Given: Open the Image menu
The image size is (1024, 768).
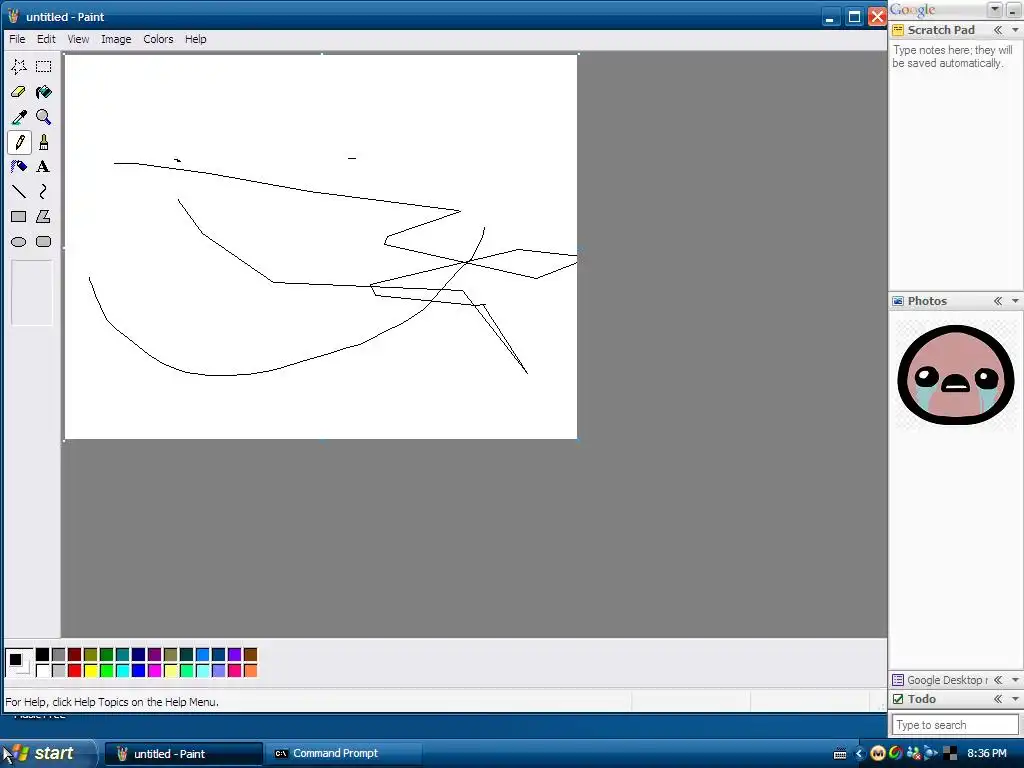Looking at the screenshot, I should [x=116, y=39].
